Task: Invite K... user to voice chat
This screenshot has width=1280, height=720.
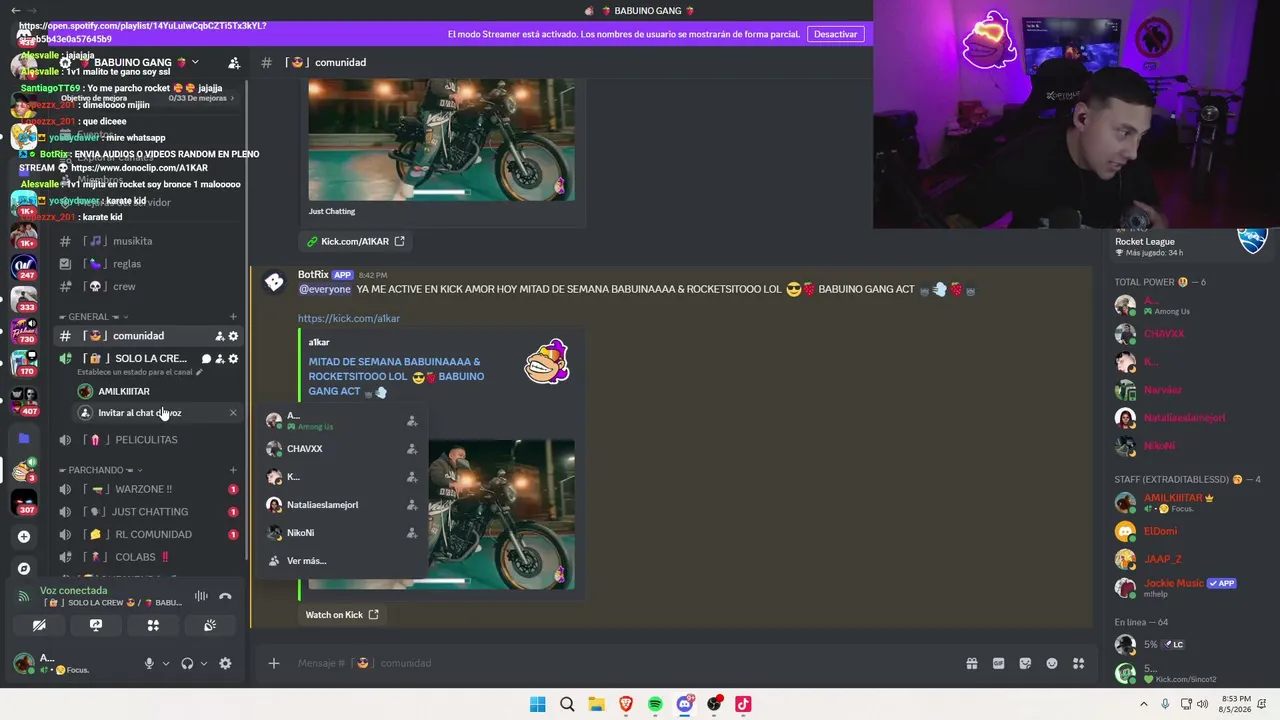Action: click(411, 477)
